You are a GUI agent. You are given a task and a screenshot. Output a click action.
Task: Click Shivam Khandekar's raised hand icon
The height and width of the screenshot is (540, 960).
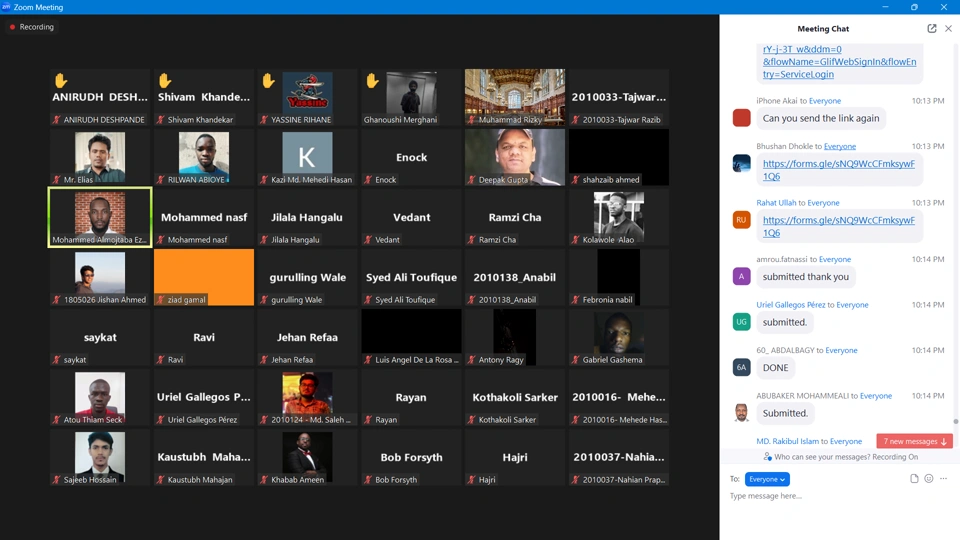click(x=165, y=80)
